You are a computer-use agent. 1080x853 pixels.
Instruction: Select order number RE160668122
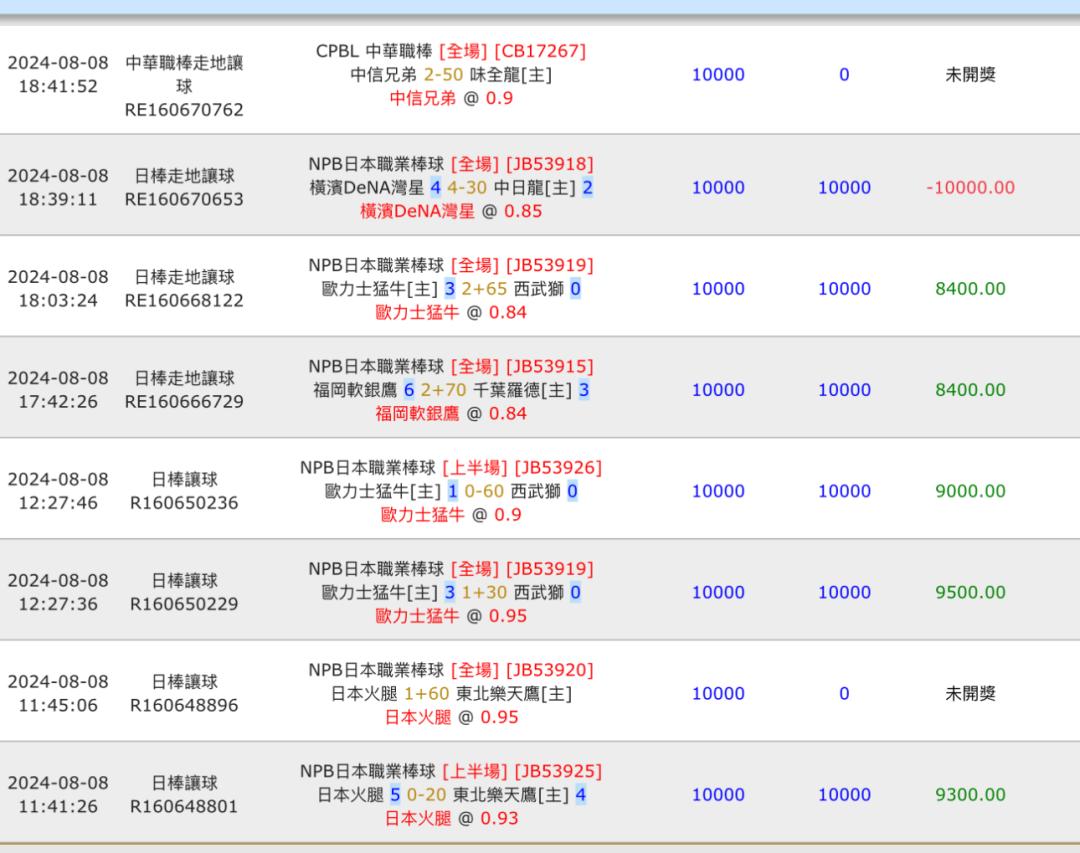coord(184,300)
